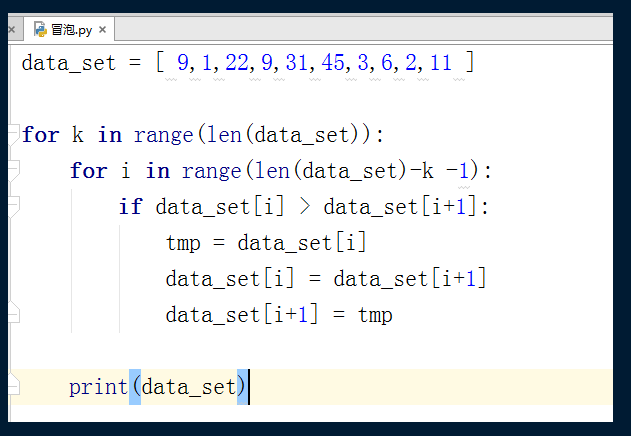Click the number 6 in the data_set list
The width and height of the screenshot is (631, 436).
386,63
